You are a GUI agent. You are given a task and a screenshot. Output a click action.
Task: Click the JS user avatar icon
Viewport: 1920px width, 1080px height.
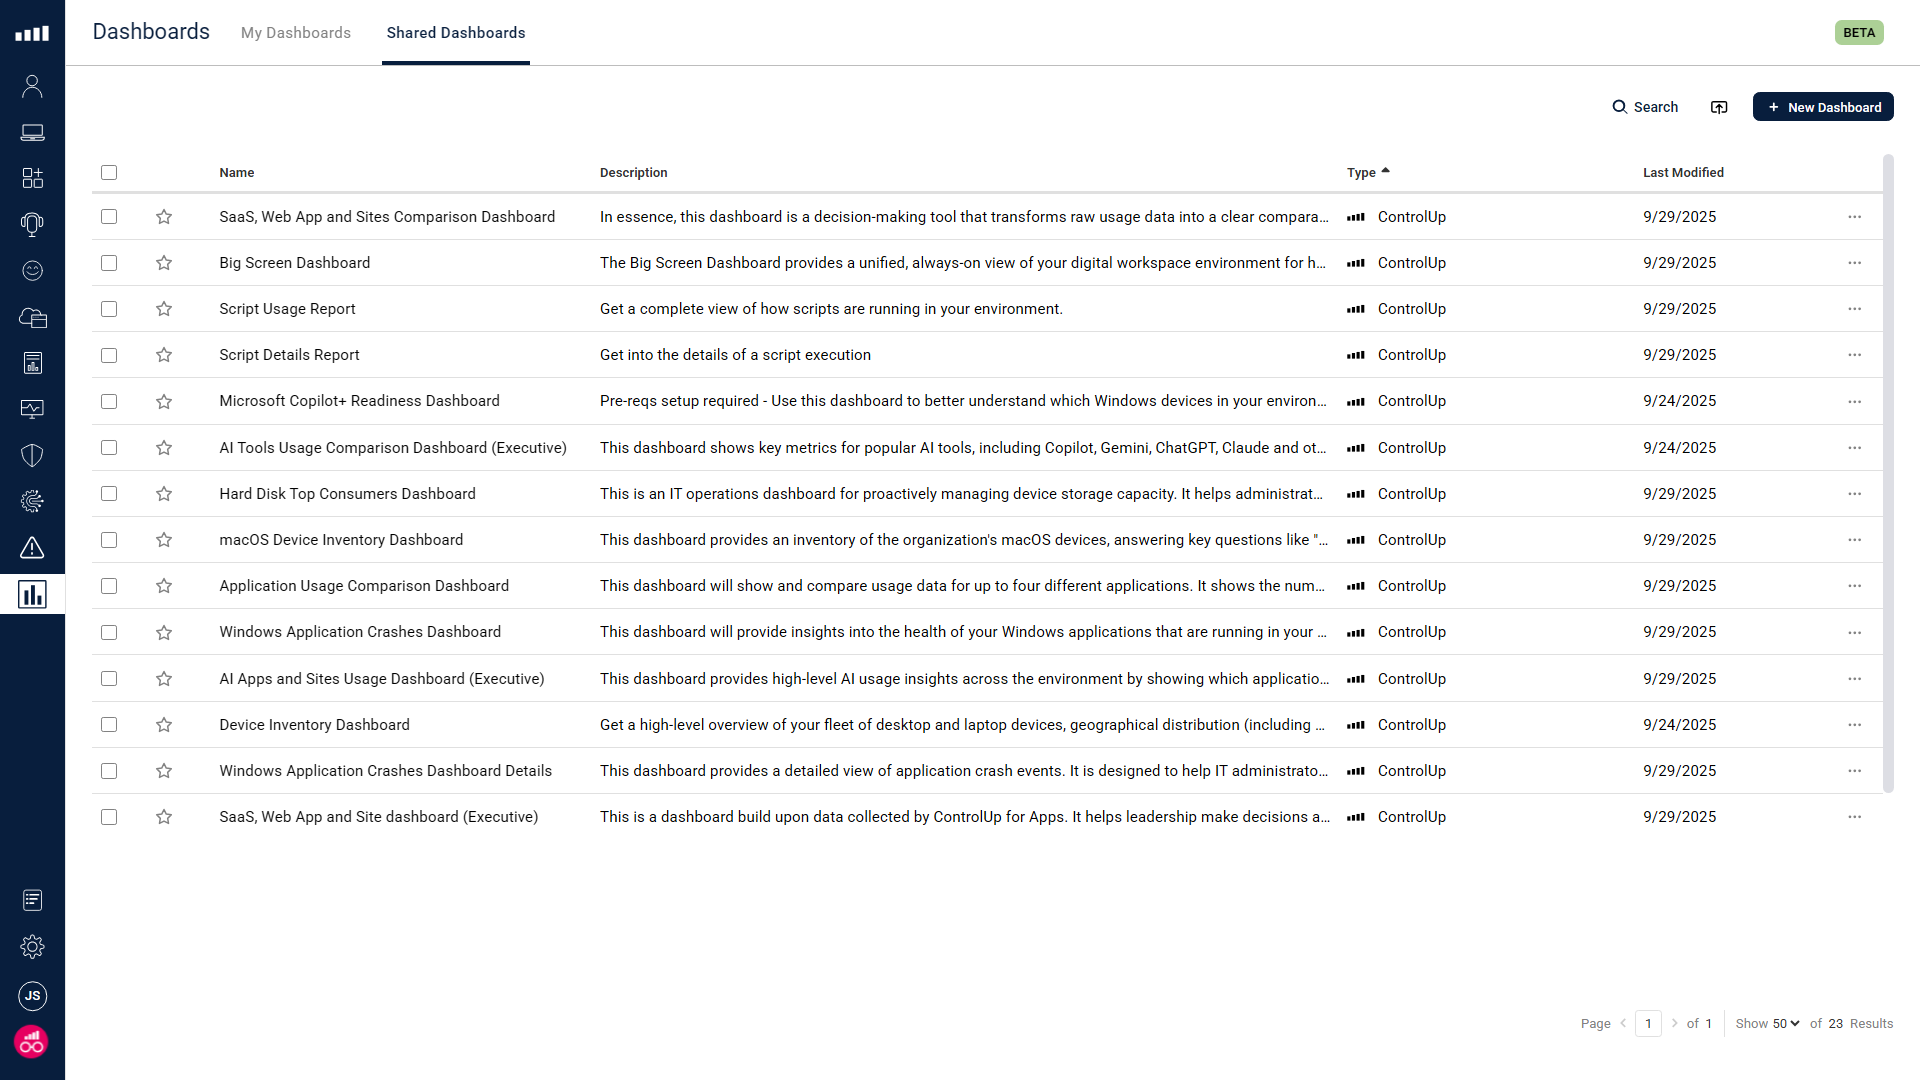[x=32, y=995]
